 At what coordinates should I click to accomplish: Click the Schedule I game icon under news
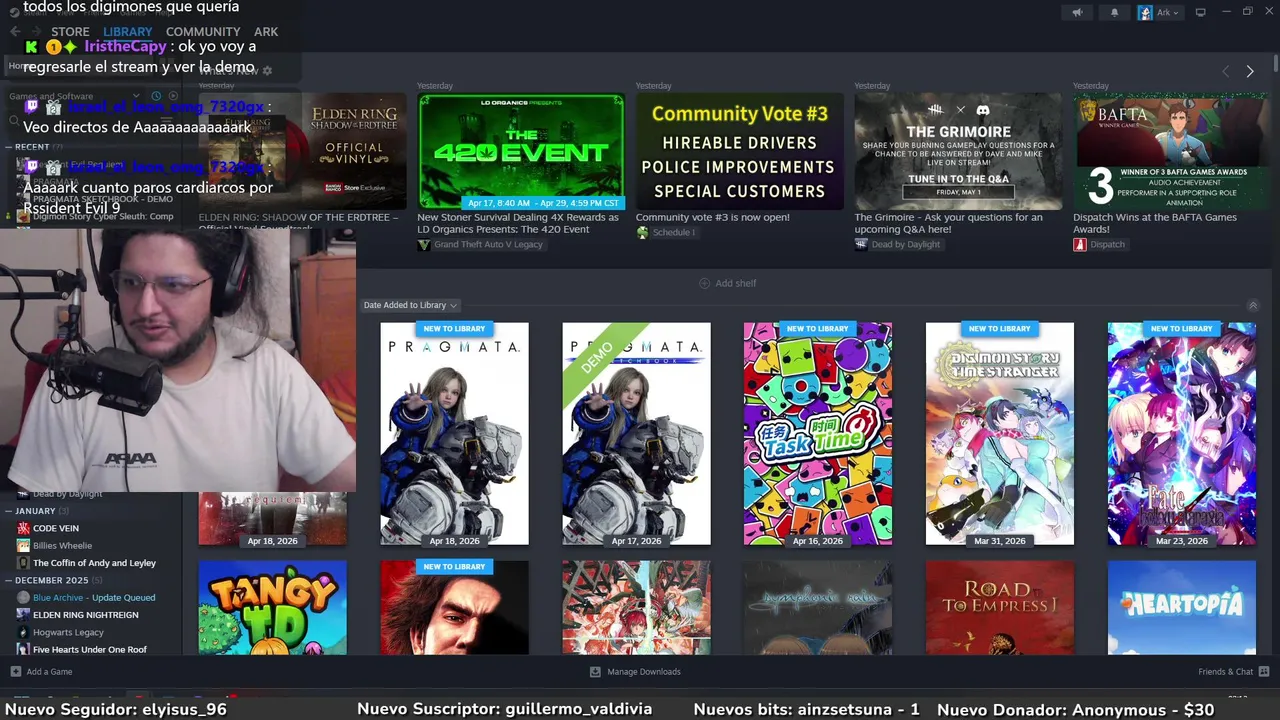click(x=642, y=233)
